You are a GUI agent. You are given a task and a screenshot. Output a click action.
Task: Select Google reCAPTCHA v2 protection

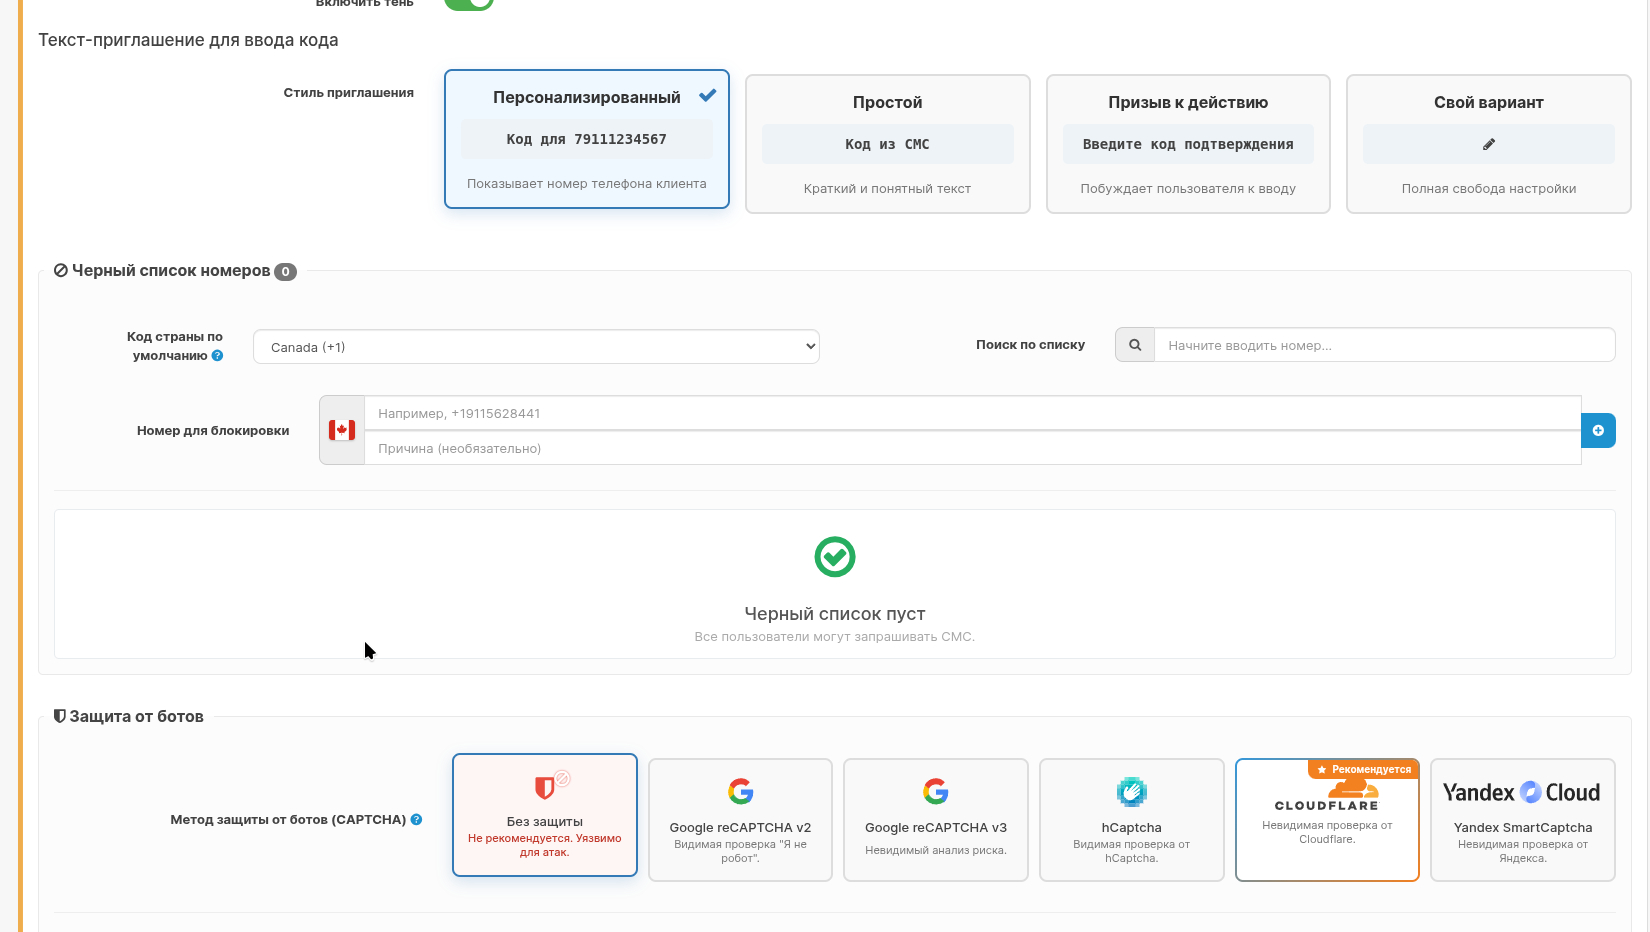(x=740, y=820)
